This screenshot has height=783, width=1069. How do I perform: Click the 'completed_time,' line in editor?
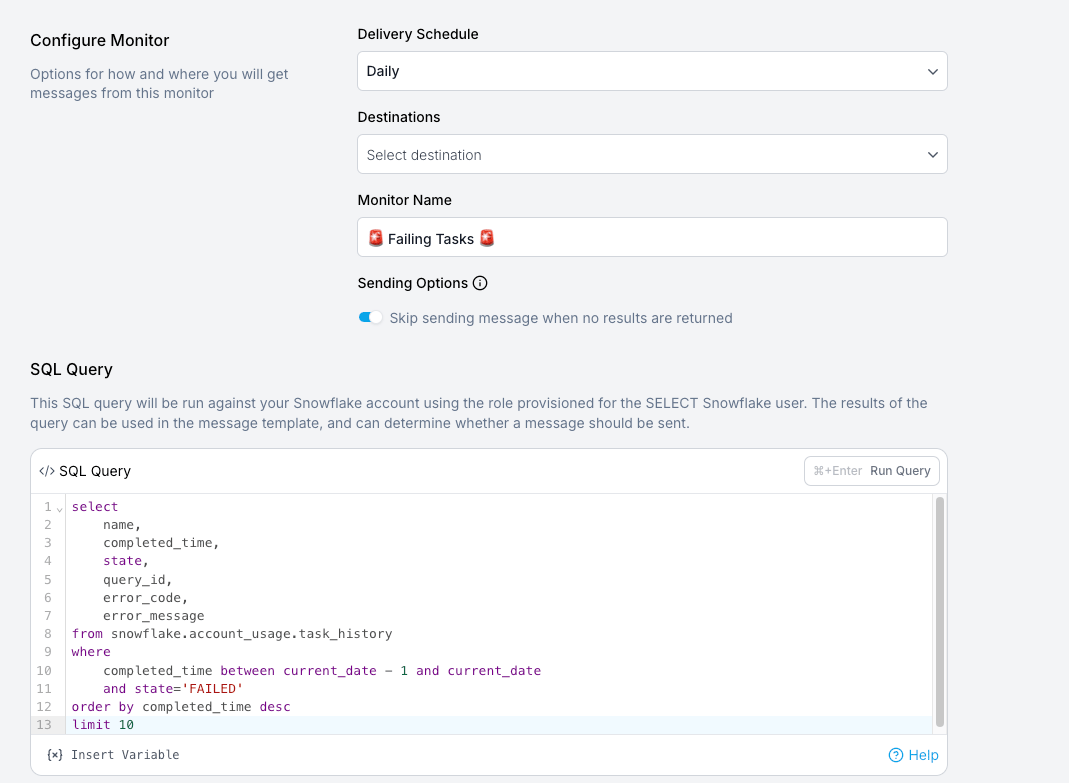161,543
